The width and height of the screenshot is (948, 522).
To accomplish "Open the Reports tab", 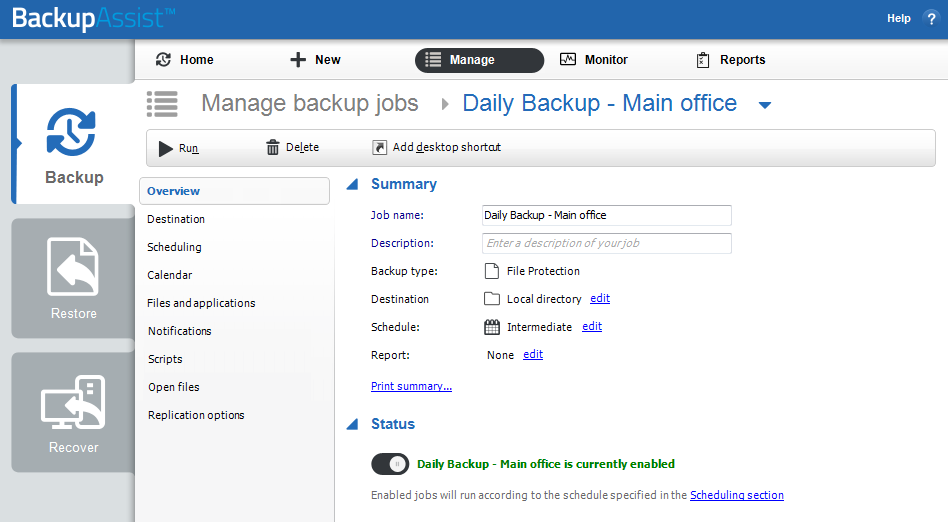I will pyautogui.click(x=730, y=60).
